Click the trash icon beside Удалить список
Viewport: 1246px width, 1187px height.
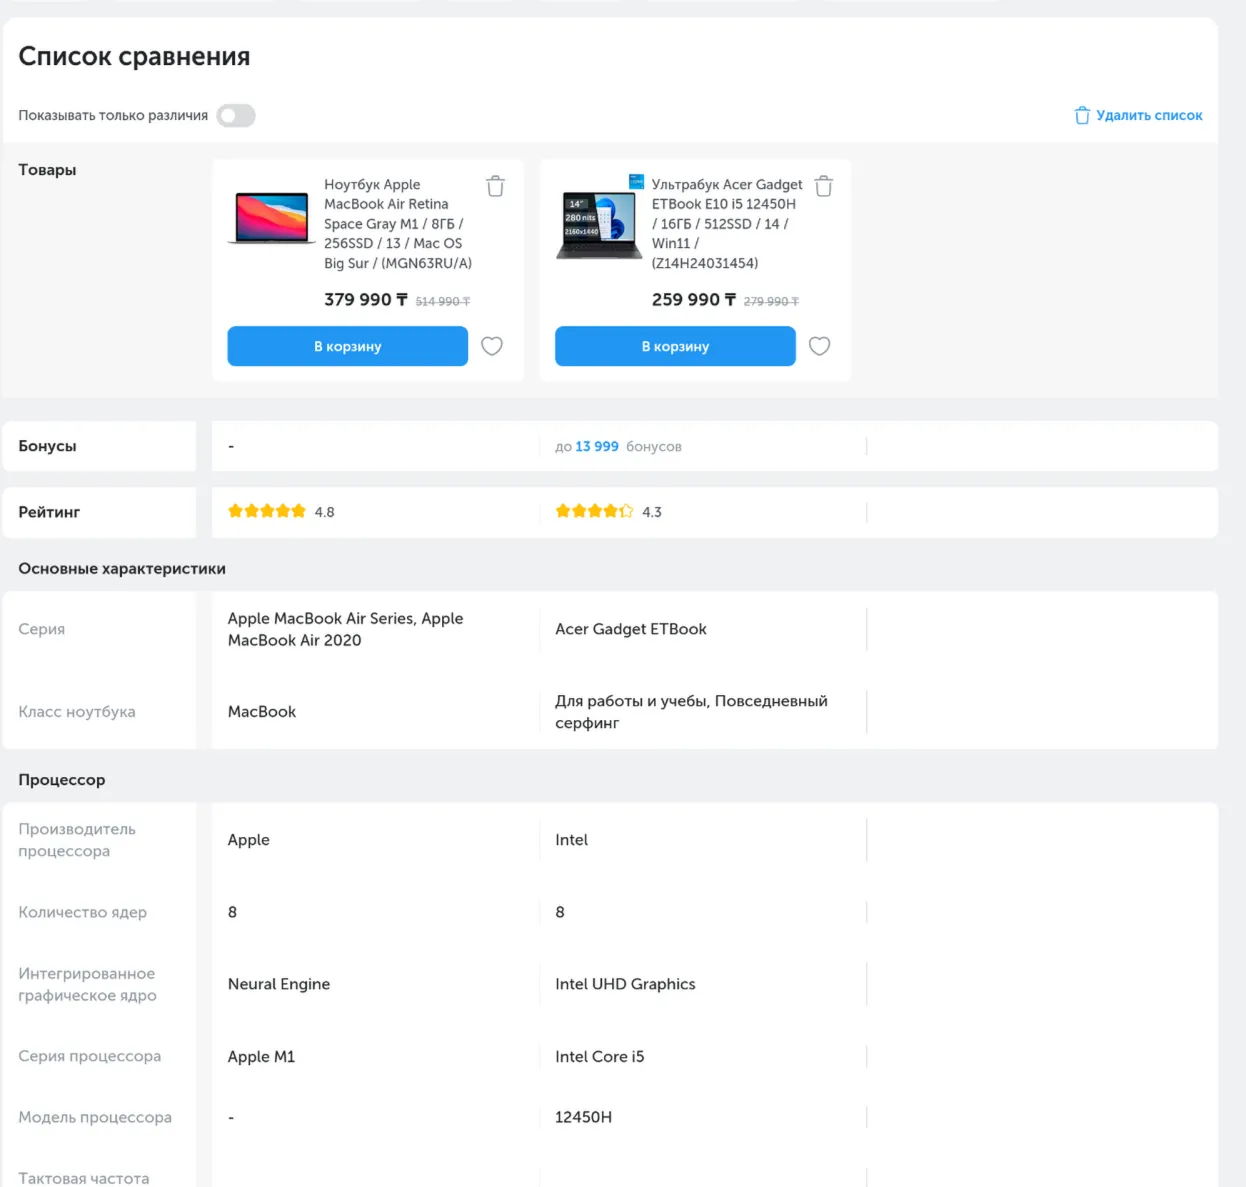[1082, 115]
